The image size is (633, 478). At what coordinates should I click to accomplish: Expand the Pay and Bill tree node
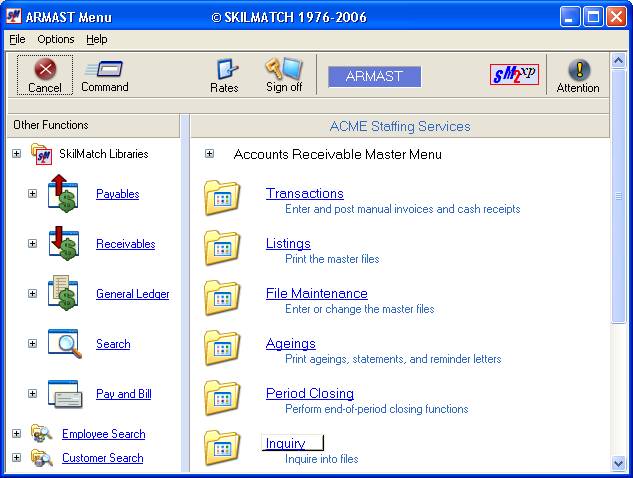32,394
